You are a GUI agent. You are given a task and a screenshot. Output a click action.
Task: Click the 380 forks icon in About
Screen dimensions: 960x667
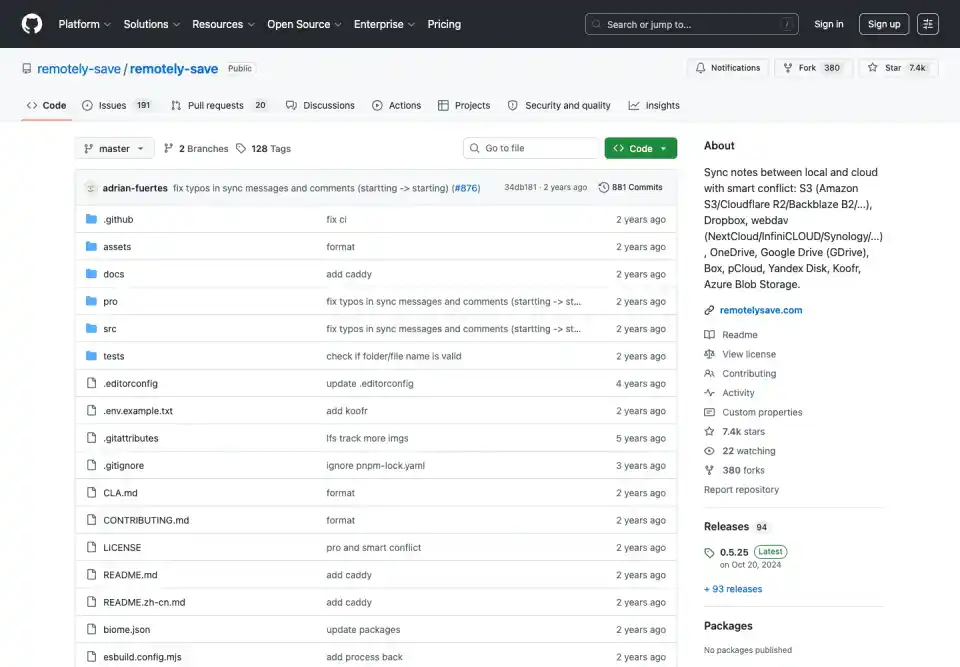[x=709, y=470]
